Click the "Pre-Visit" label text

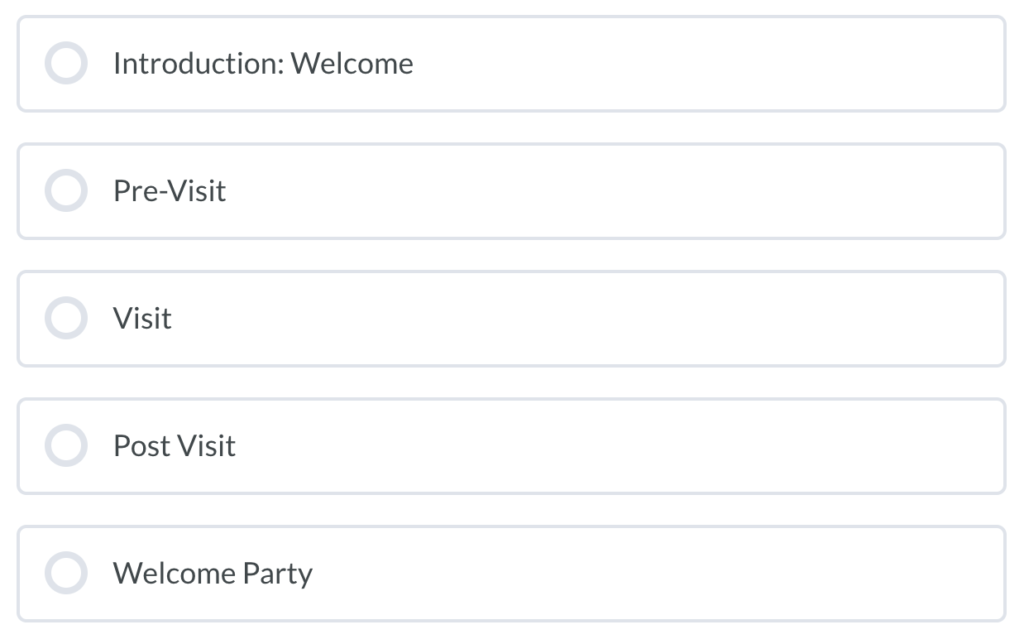click(169, 191)
